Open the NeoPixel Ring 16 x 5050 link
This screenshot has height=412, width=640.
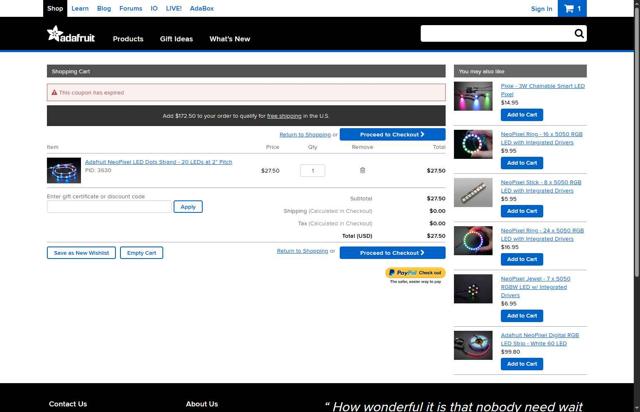pyautogui.click(x=542, y=138)
